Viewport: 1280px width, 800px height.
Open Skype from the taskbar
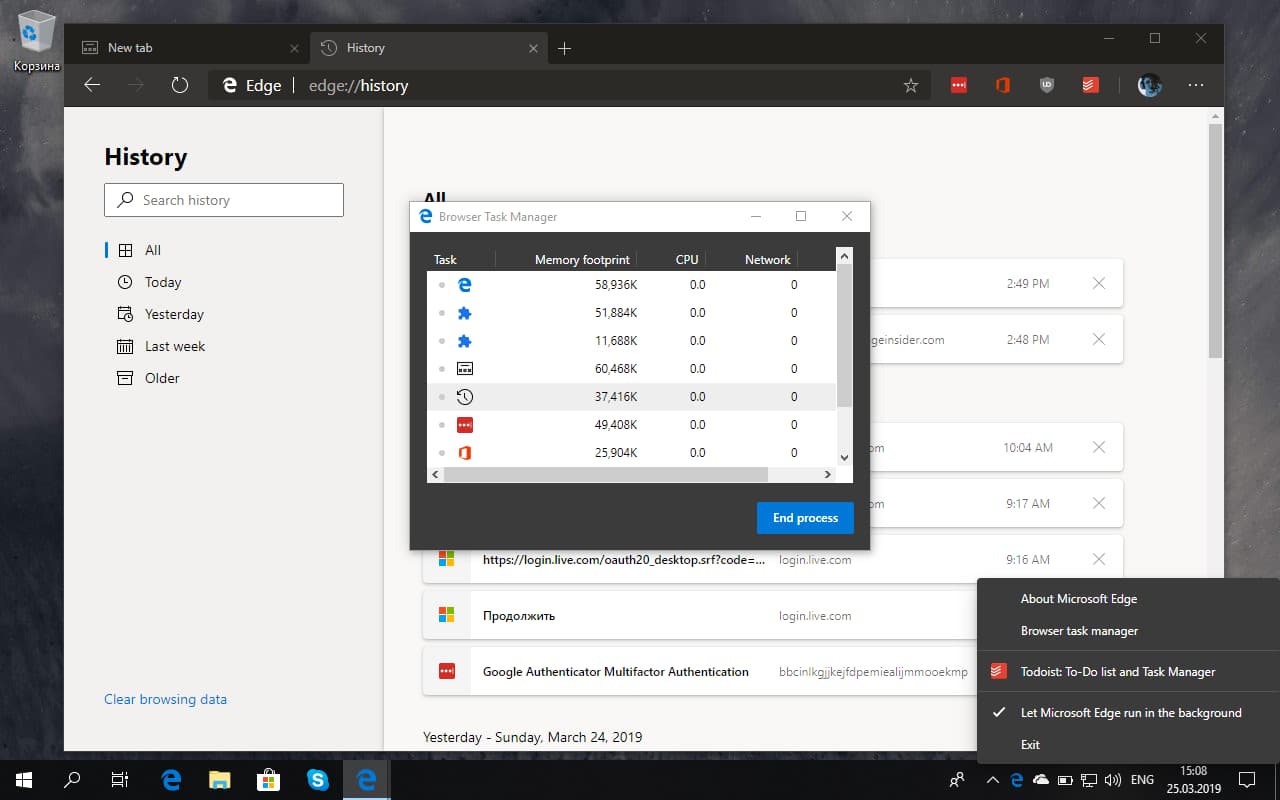tap(318, 780)
